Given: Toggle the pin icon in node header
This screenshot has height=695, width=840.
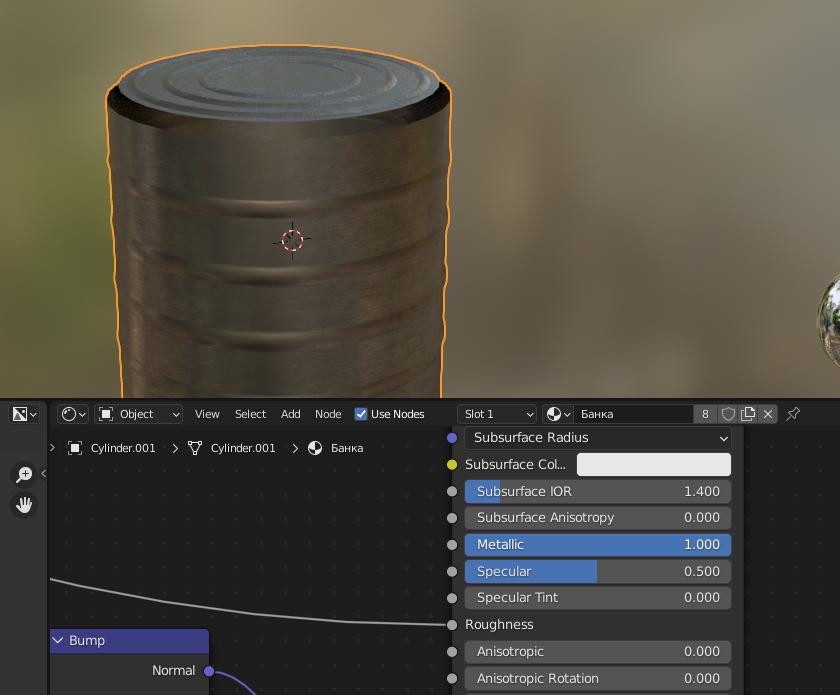Looking at the screenshot, I should [x=793, y=414].
